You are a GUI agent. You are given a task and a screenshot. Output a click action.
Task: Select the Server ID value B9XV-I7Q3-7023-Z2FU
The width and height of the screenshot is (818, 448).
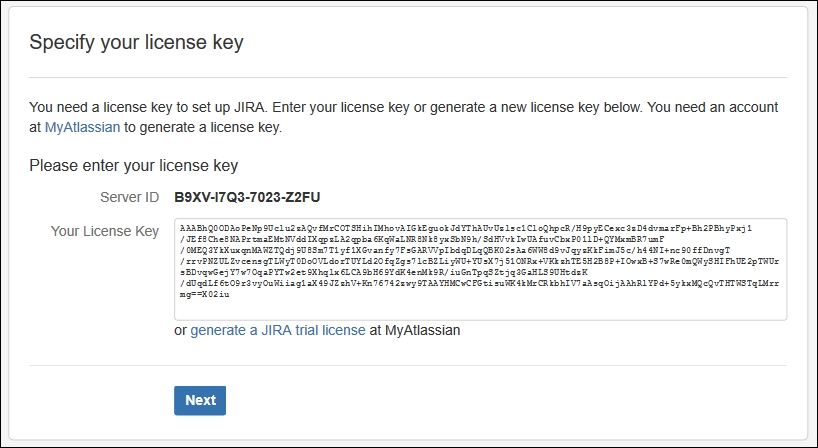tap(247, 197)
